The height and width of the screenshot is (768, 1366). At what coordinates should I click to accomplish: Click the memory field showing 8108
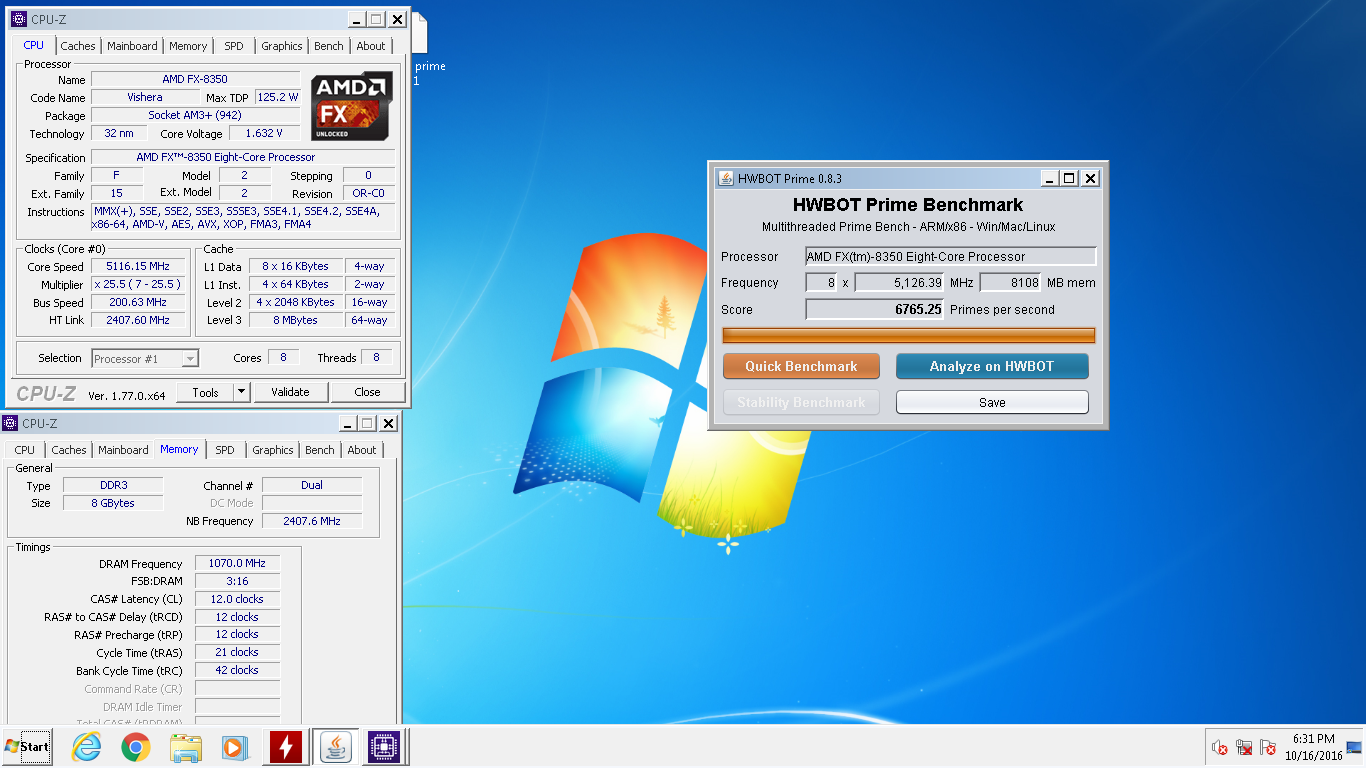pyautogui.click(x=1011, y=283)
